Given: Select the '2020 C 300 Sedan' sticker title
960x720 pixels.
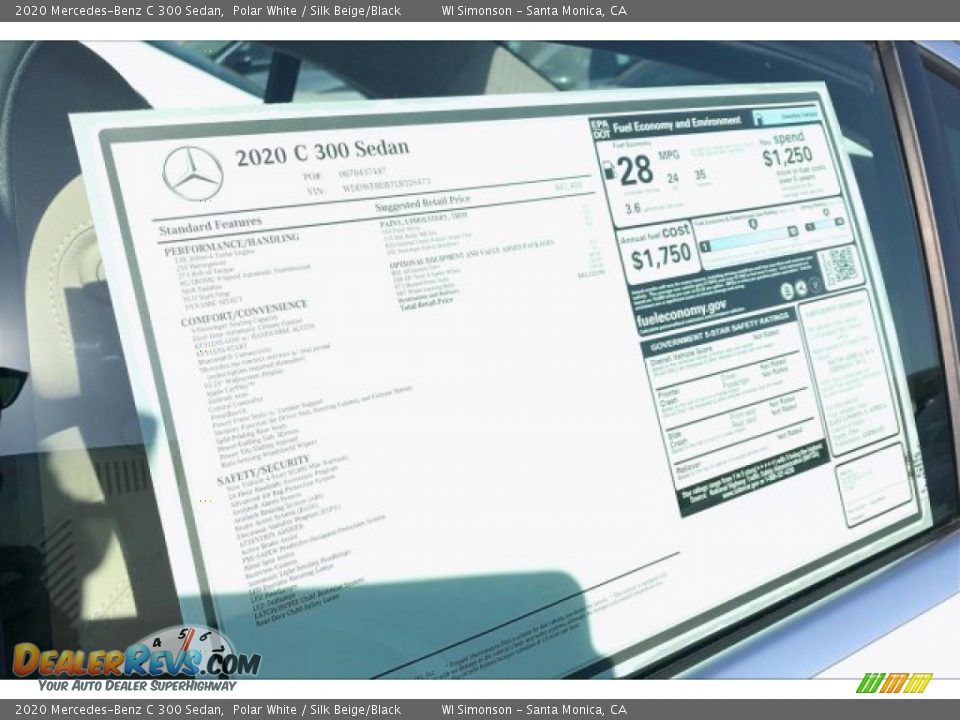Looking at the screenshot, I should (322, 152).
